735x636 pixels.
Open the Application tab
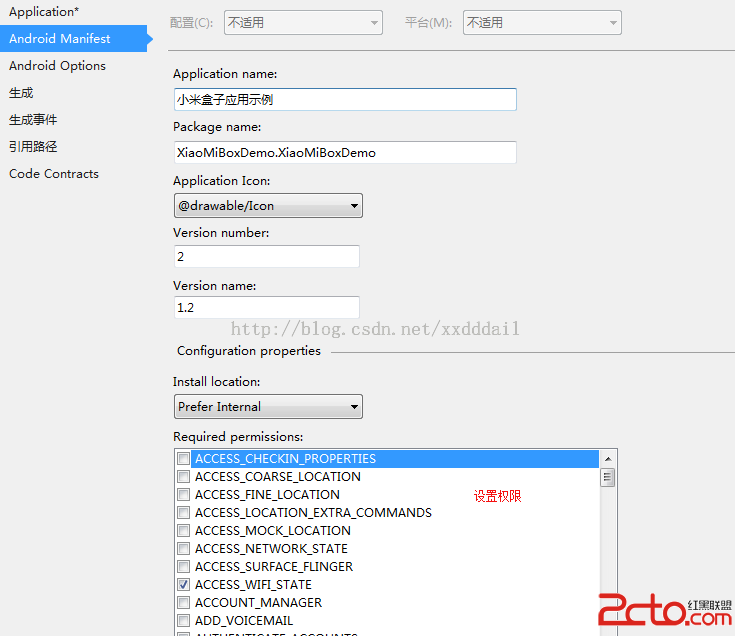click(44, 12)
